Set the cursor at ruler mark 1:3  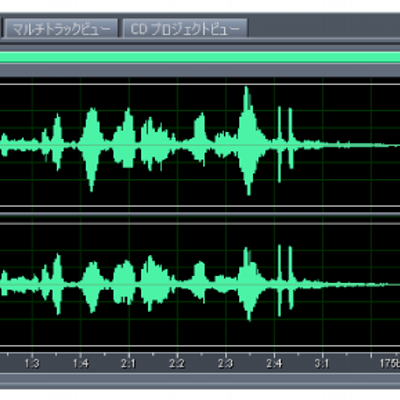click(x=32, y=364)
